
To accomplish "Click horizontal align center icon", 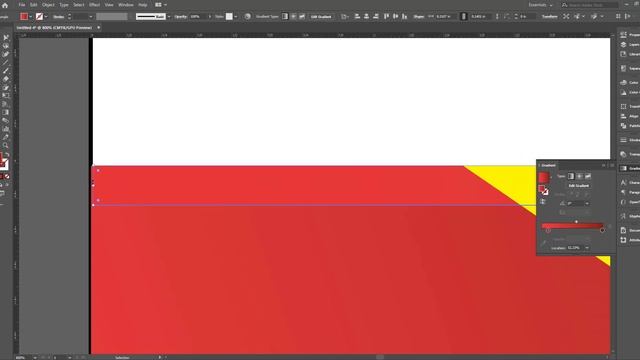I will [x=367, y=17].
